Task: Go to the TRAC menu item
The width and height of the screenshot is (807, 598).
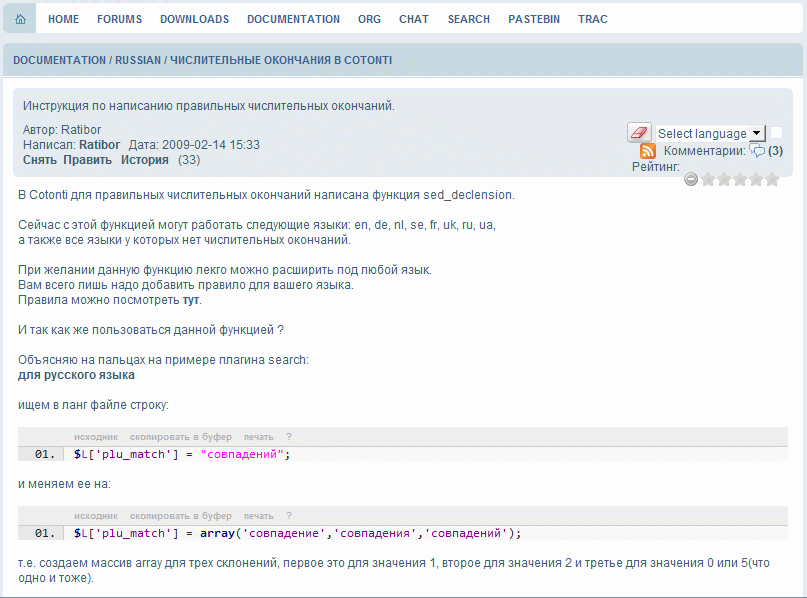Action: [593, 19]
